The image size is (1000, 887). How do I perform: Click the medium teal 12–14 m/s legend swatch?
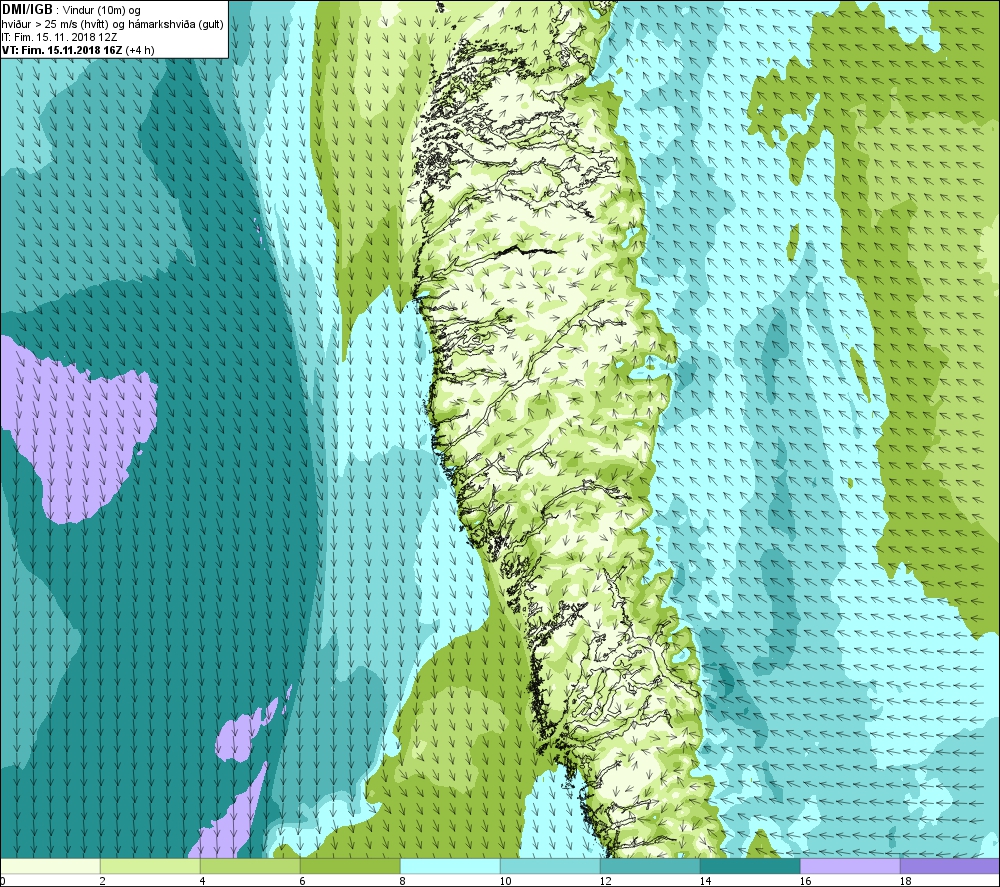pos(650,866)
